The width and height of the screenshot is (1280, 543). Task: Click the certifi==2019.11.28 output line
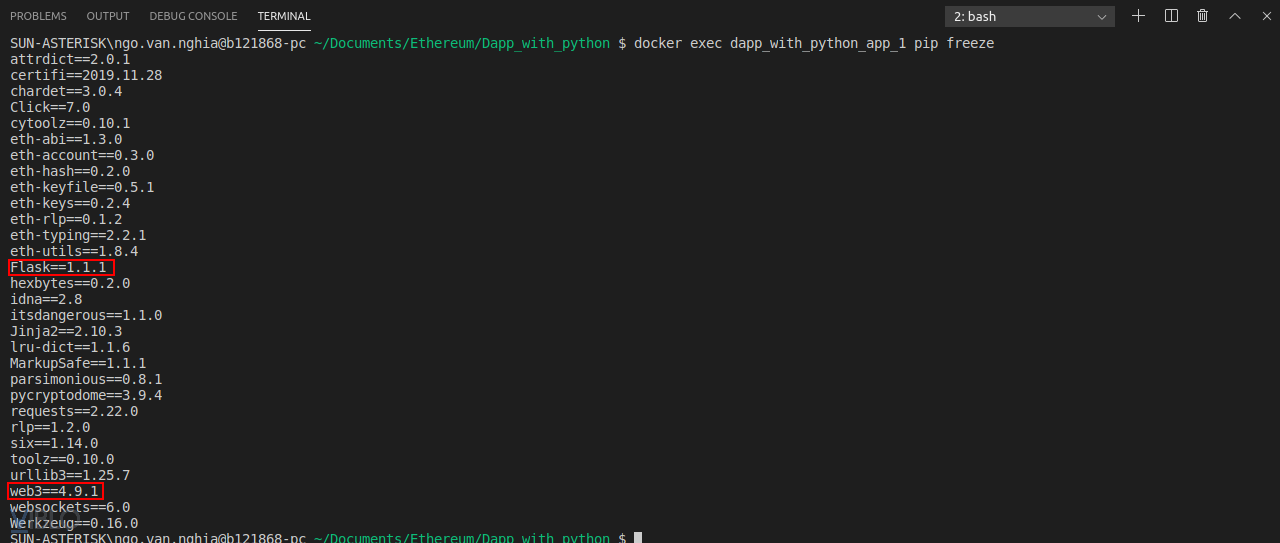[86, 75]
